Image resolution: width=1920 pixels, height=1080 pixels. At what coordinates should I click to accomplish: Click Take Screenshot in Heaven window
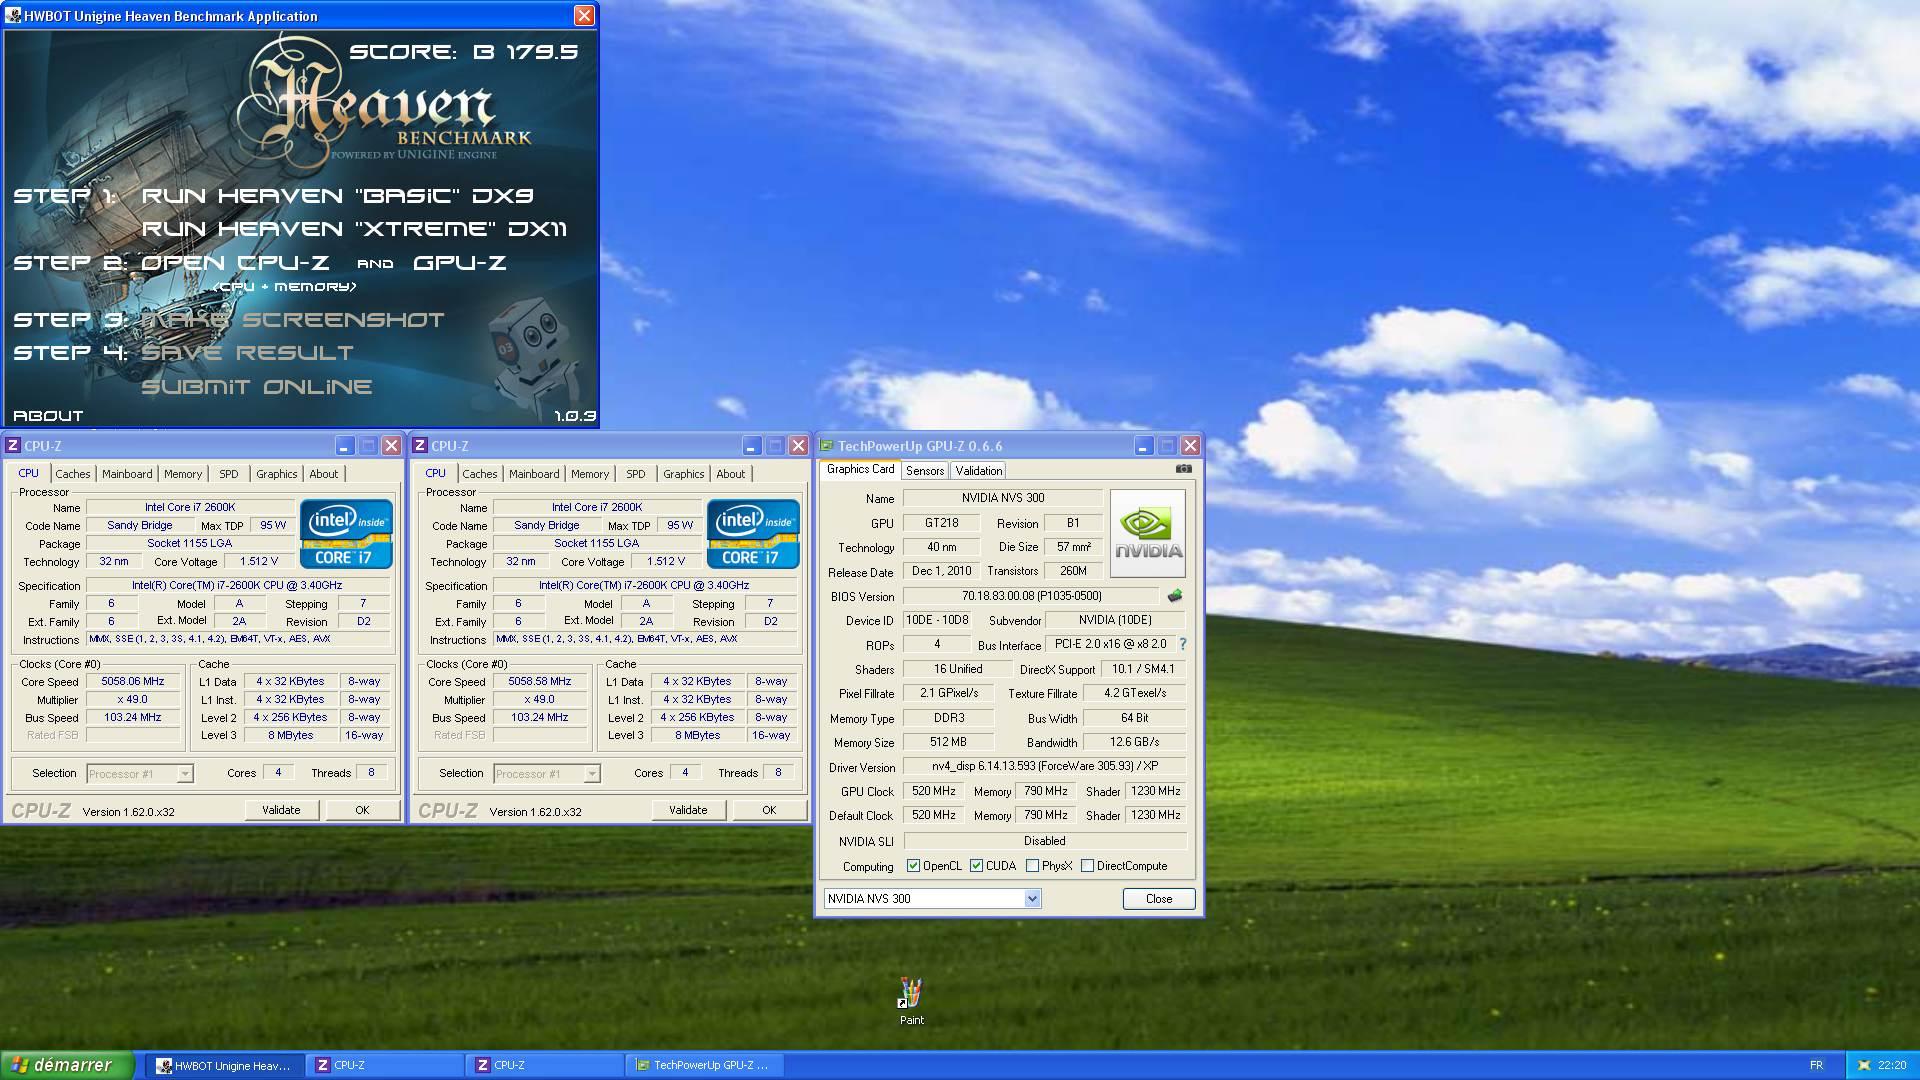click(x=293, y=320)
